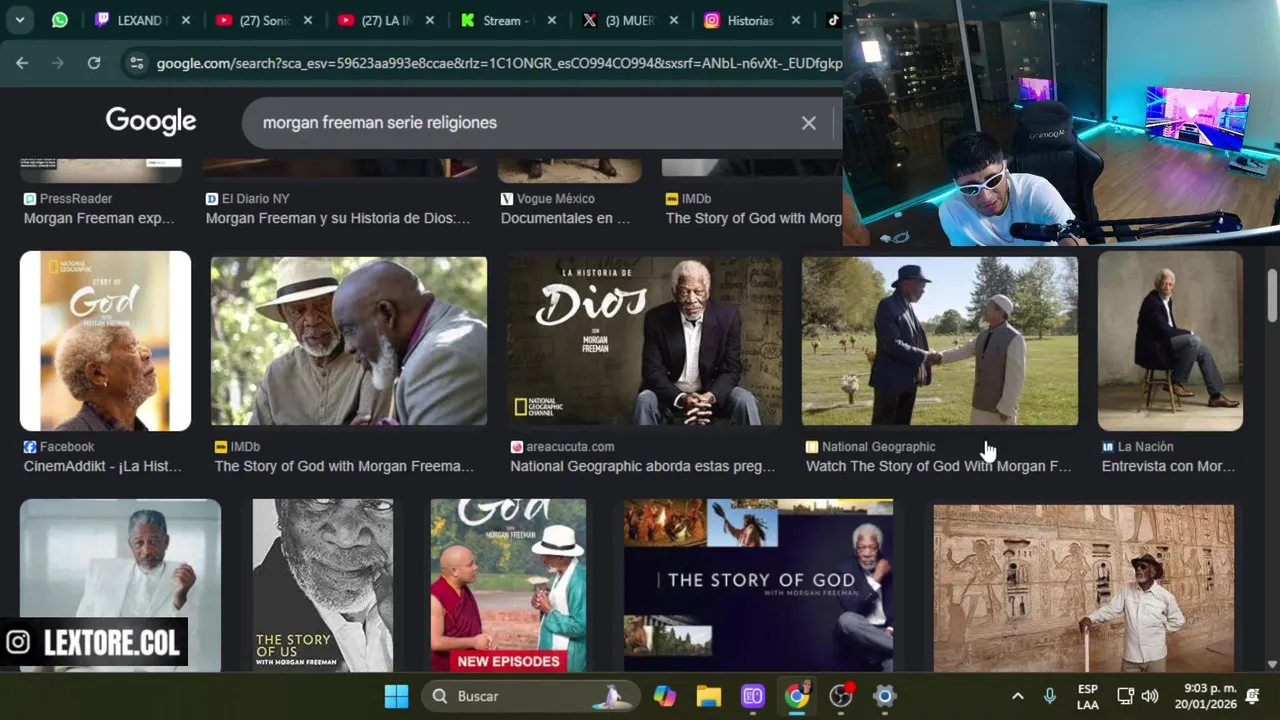This screenshot has width=1280, height=720.
Task: Click the microphone icon in the system tray
Action: [x=1049, y=696]
